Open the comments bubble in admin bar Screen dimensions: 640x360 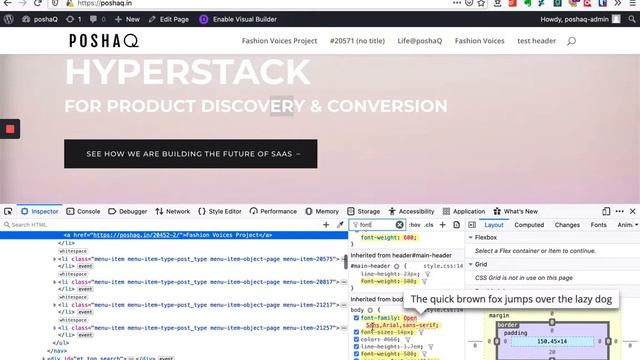coord(97,19)
